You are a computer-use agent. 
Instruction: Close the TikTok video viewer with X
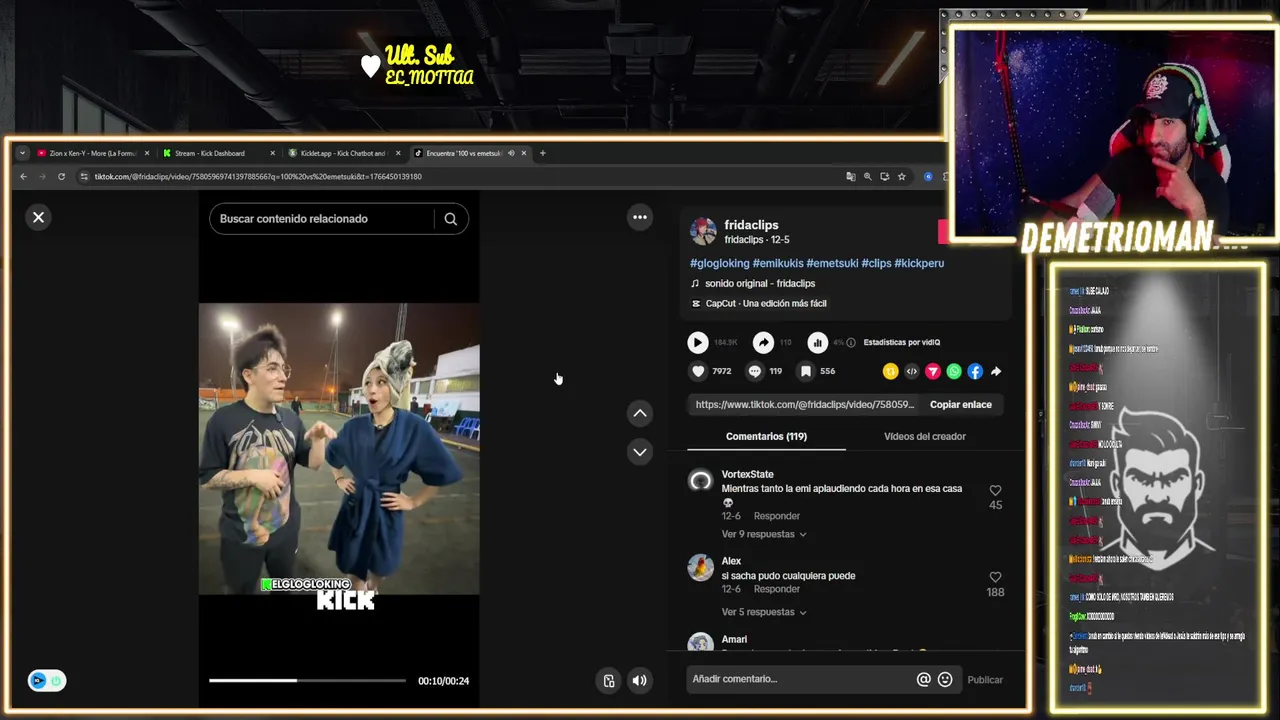coord(38,217)
